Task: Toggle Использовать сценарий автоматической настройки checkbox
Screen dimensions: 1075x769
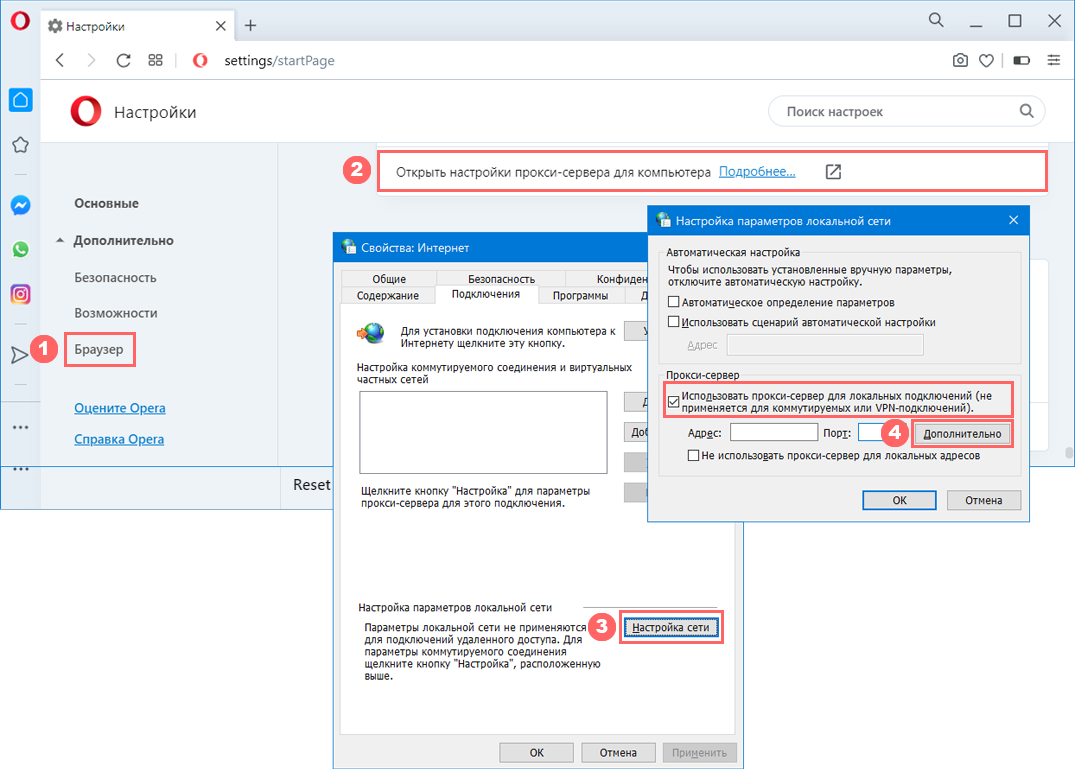Action: [x=674, y=322]
